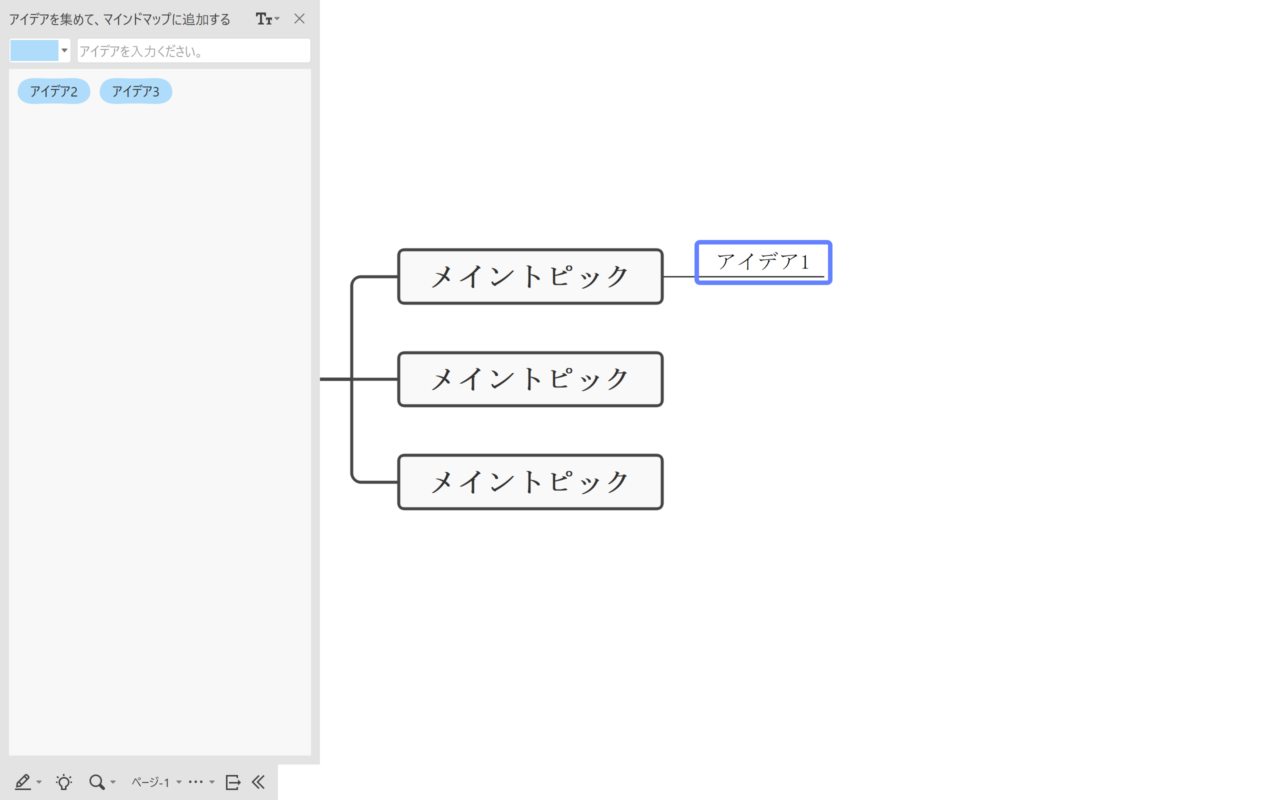
Task: Select the middle メイントピック node
Action: [530, 379]
